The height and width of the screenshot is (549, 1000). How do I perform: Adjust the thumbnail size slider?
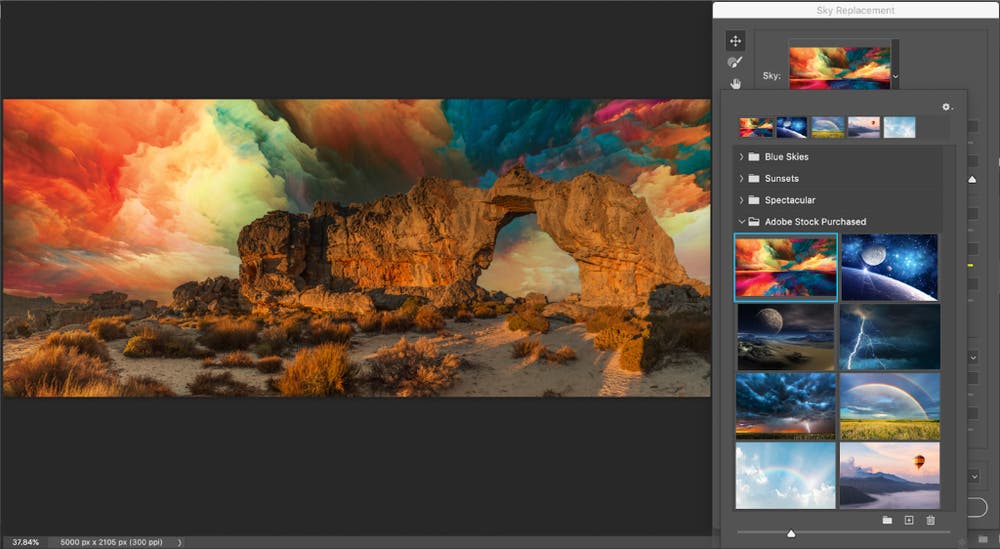(791, 533)
